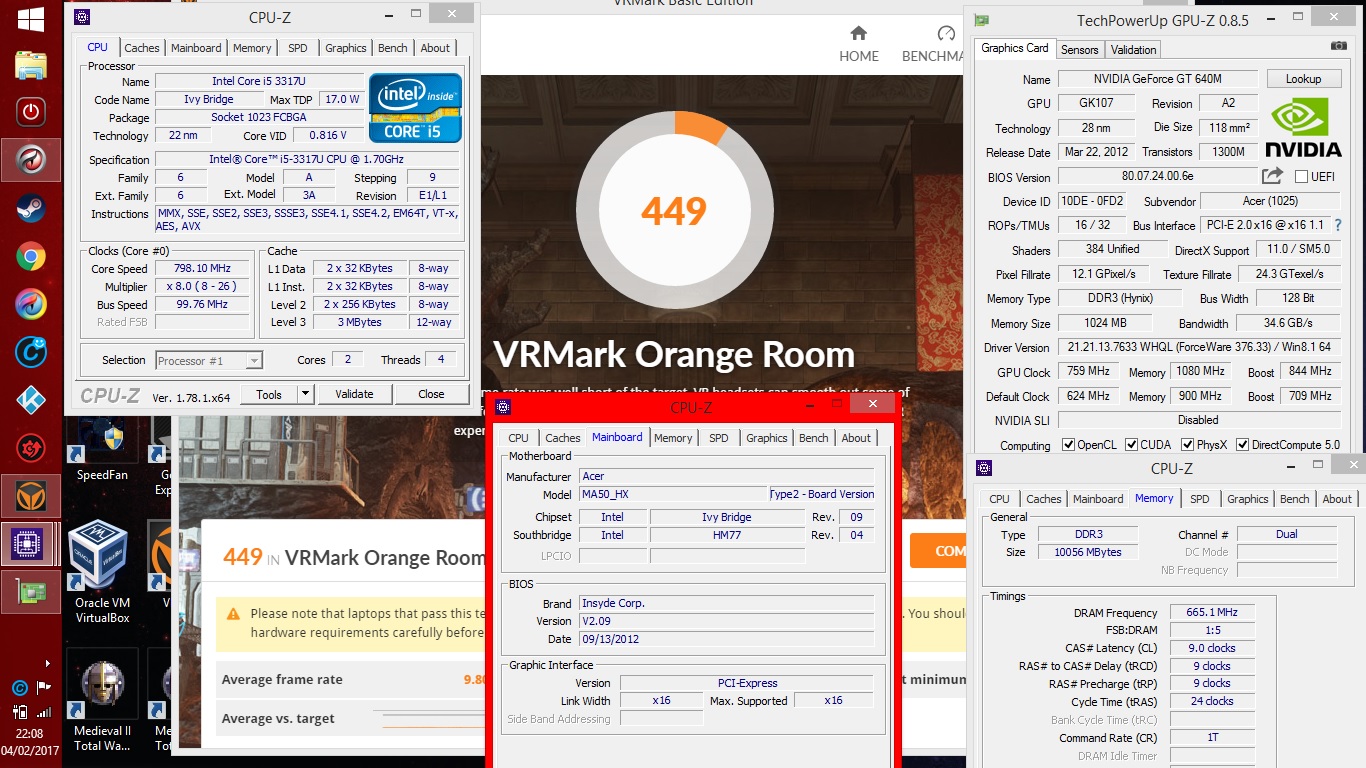Toggle the OpenCL checkbox
This screenshot has width=1366, height=768.
[x=1069, y=444]
